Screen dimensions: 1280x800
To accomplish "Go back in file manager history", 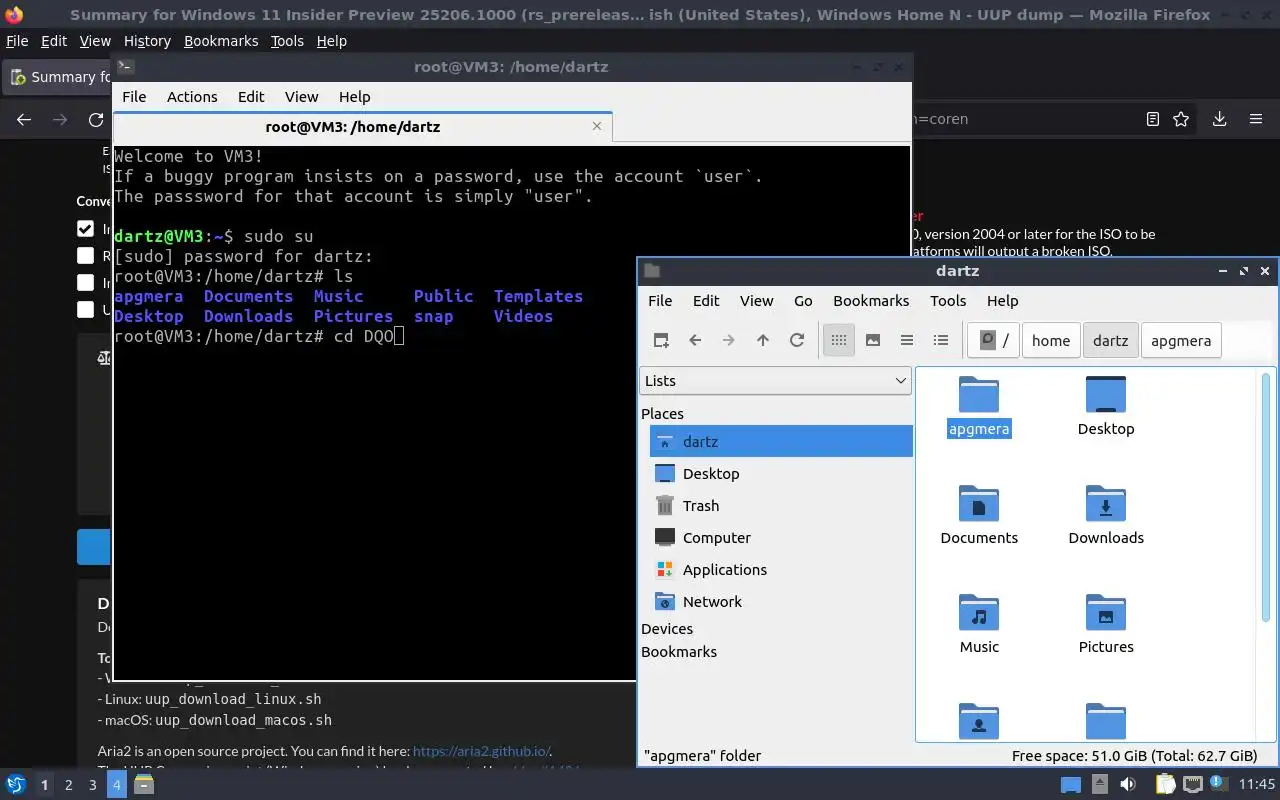I will [695, 340].
